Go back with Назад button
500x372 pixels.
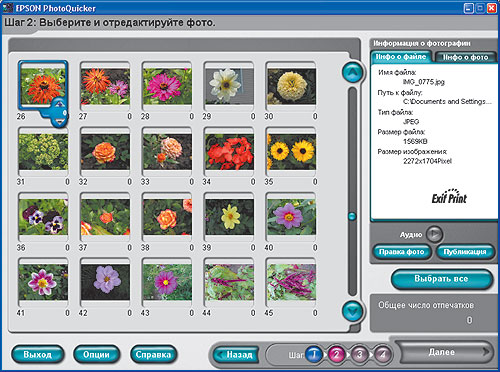click(236, 355)
